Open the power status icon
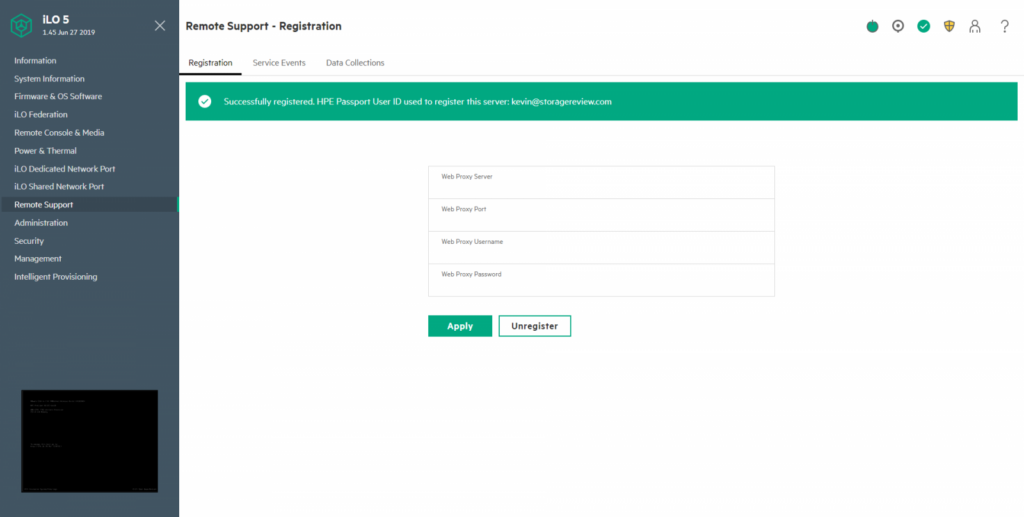The width and height of the screenshot is (1024, 517). [x=872, y=26]
